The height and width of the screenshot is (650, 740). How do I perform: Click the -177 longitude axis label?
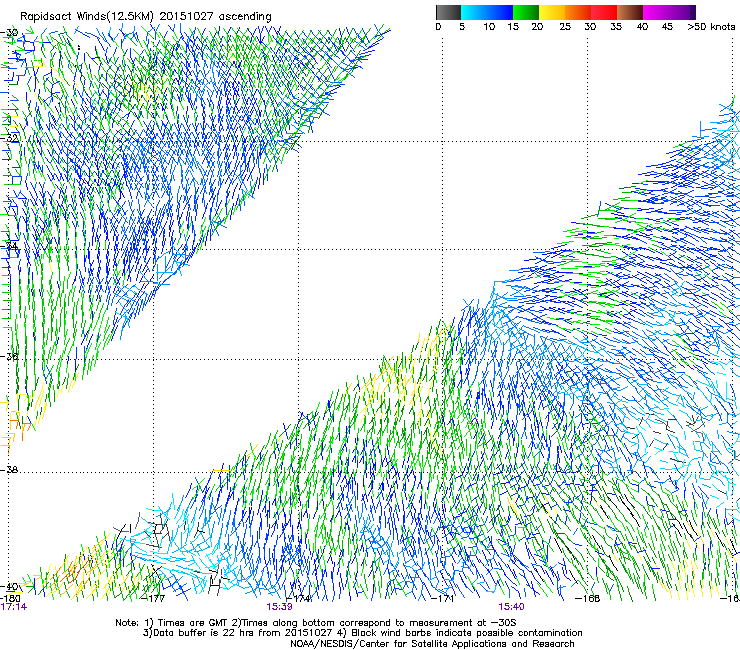click(x=154, y=599)
